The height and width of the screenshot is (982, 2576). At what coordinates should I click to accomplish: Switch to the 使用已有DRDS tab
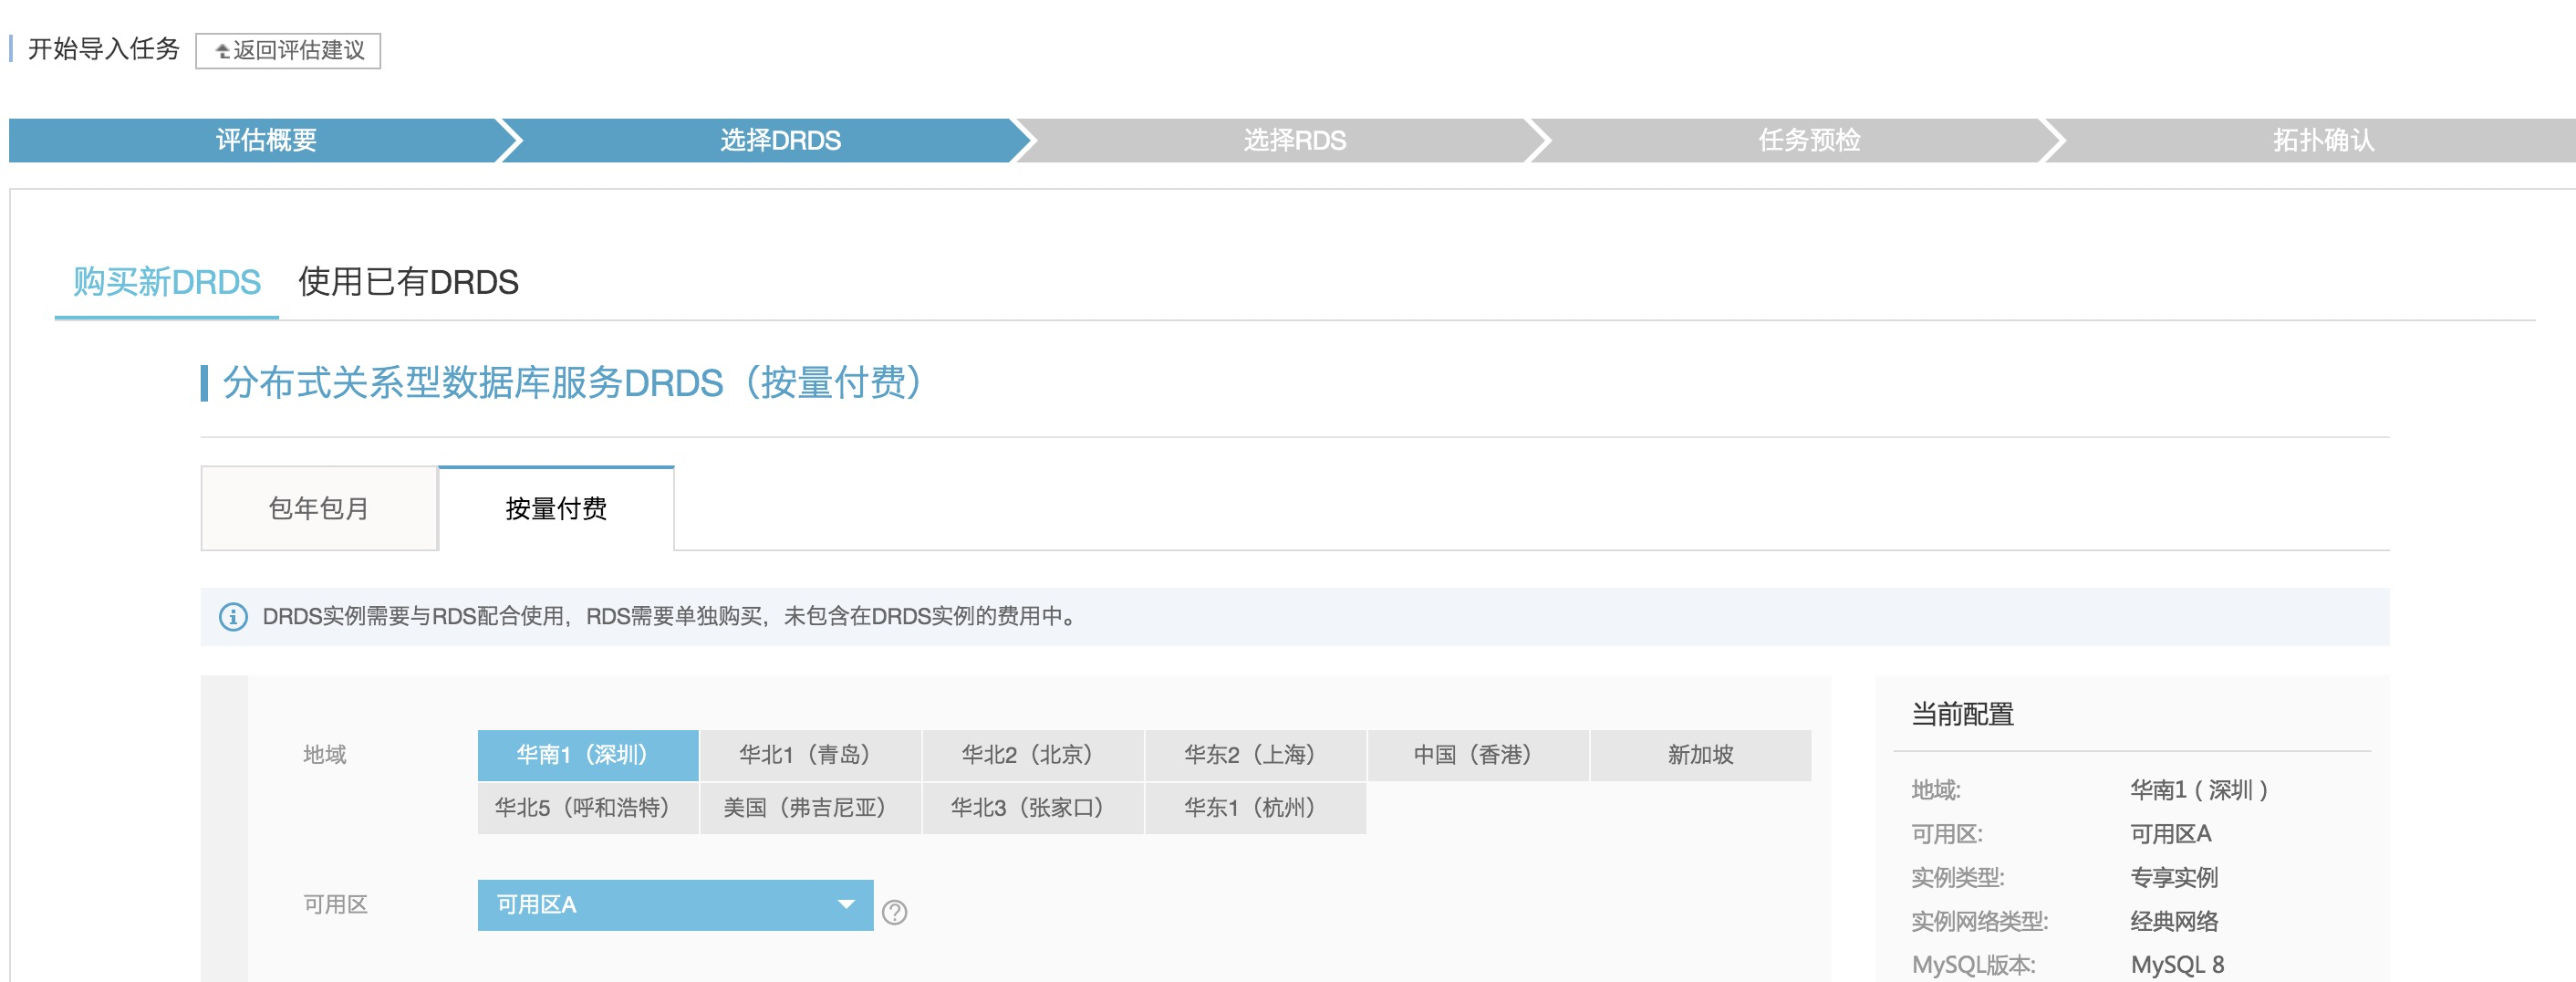click(x=408, y=282)
